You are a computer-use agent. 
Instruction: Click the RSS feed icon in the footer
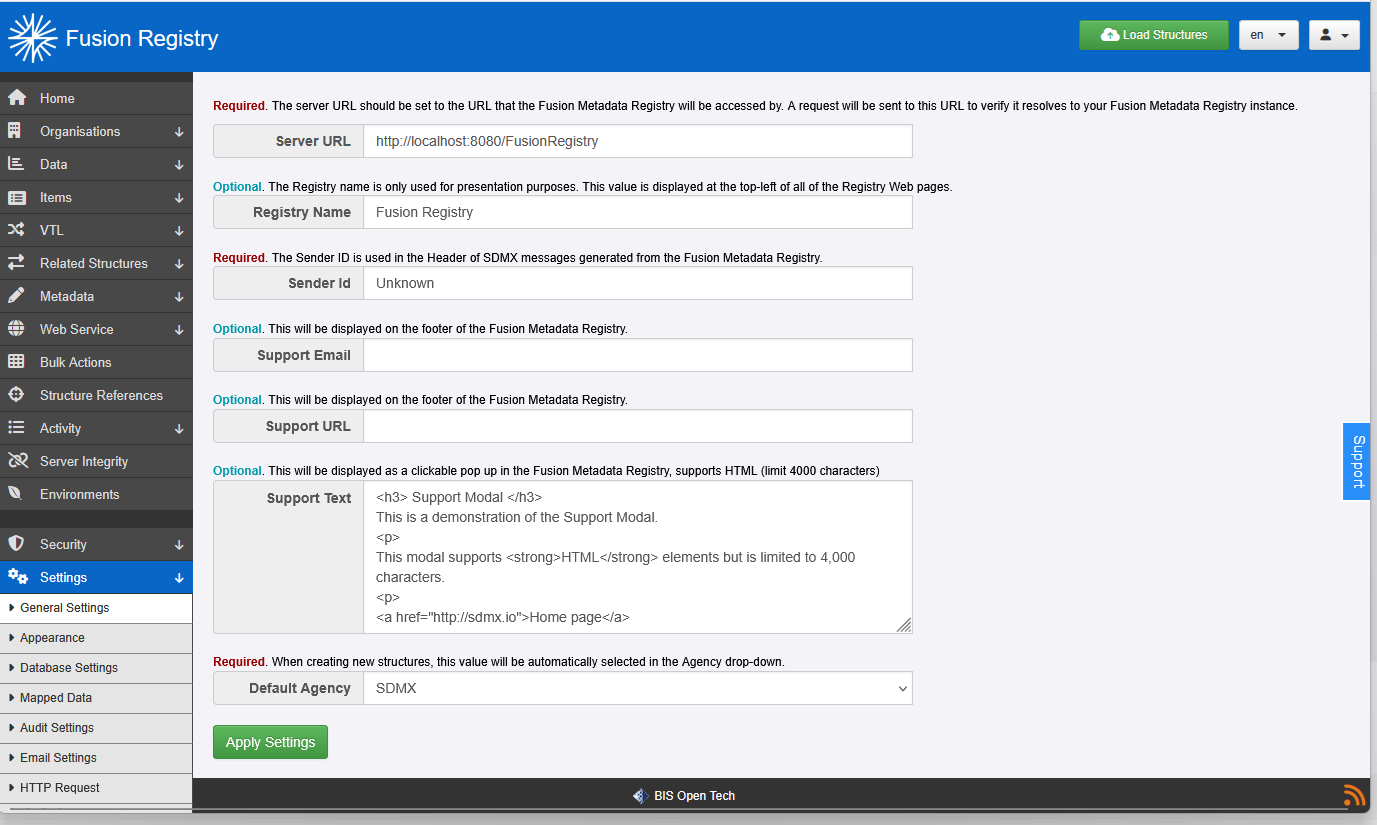tap(1354, 796)
